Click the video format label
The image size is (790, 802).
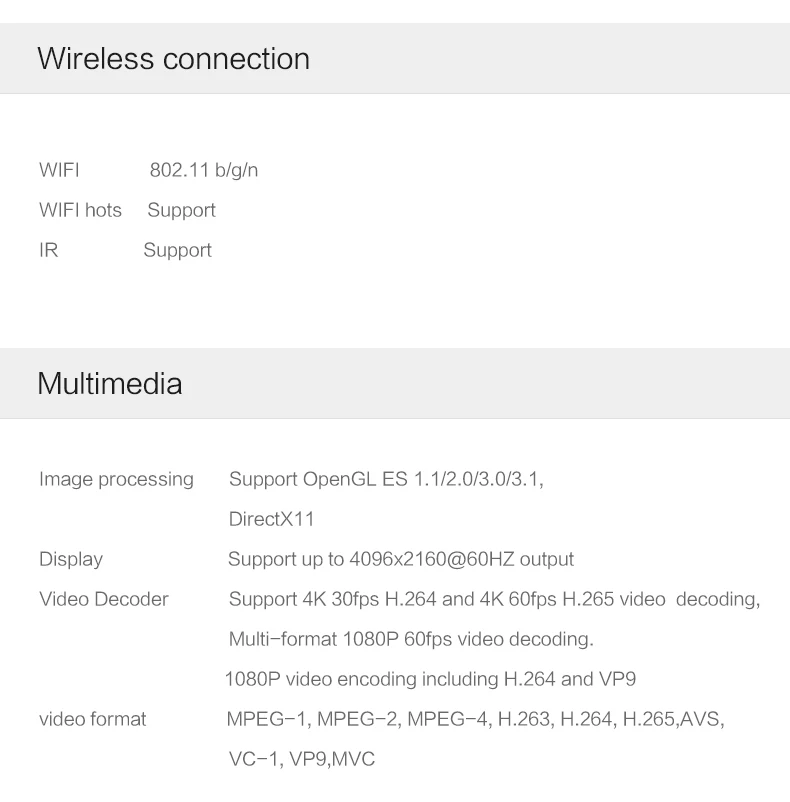point(93,719)
